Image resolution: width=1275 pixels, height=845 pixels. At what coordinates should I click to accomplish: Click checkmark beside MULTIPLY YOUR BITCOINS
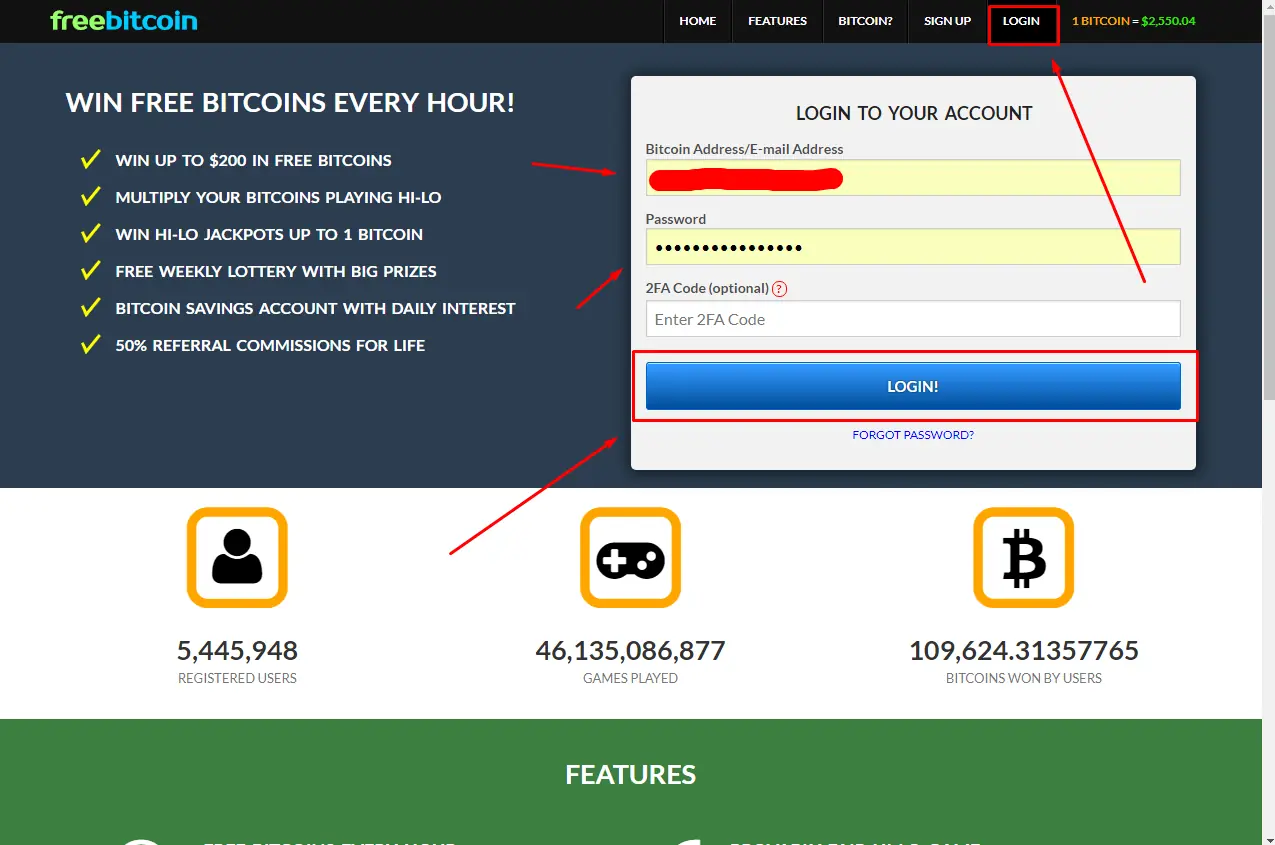(x=91, y=196)
